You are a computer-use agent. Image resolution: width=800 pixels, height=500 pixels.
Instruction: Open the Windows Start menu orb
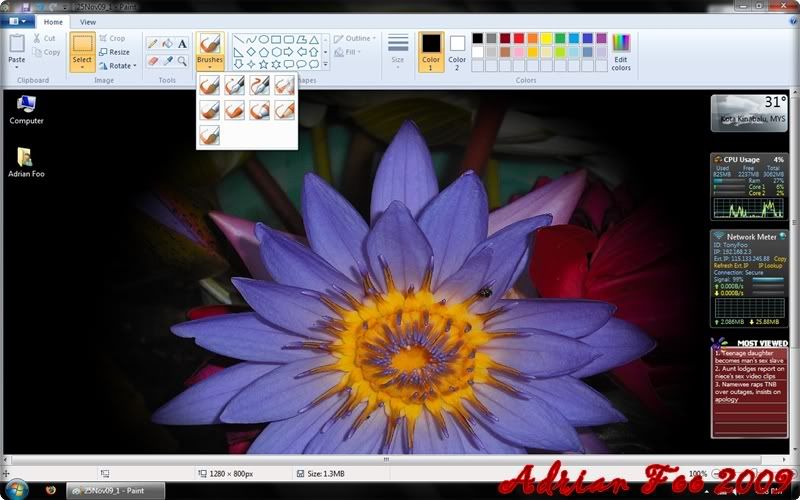(x=15, y=490)
